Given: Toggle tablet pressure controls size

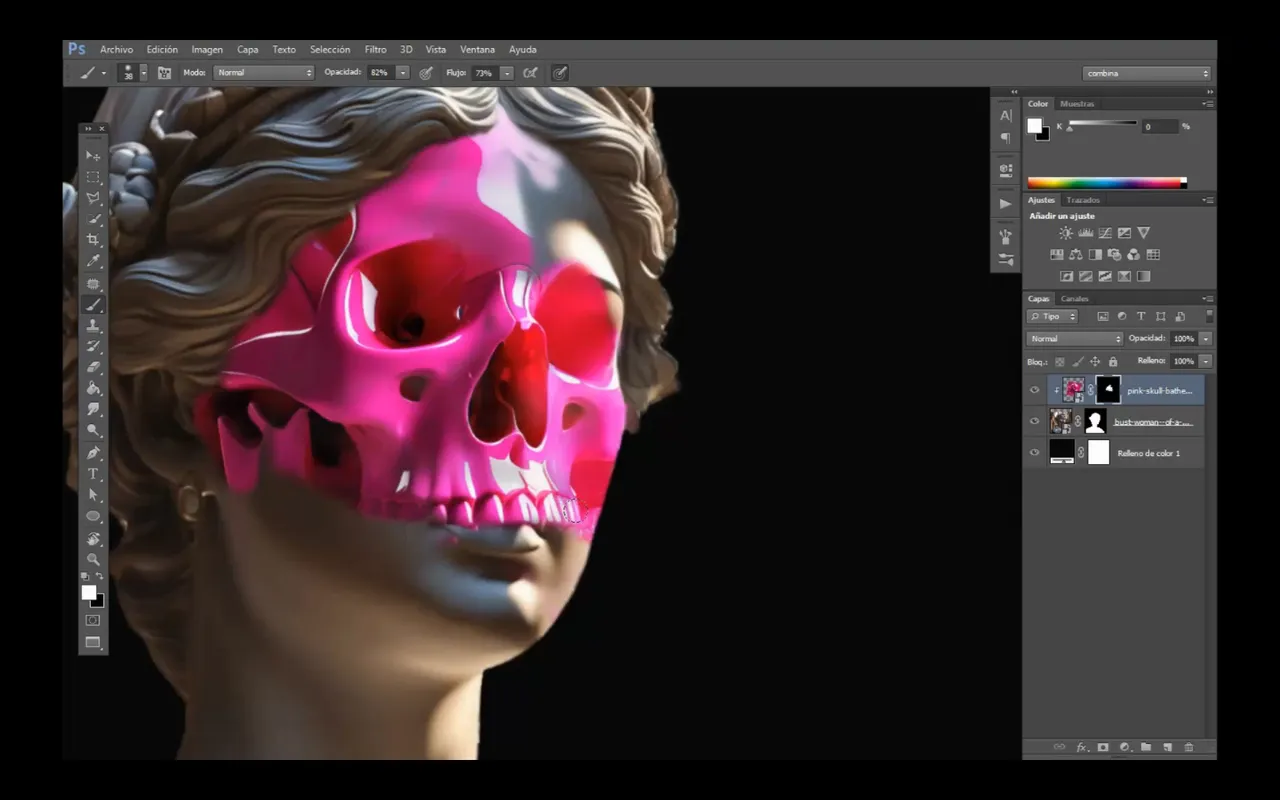Looking at the screenshot, I should tap(560, 73).
